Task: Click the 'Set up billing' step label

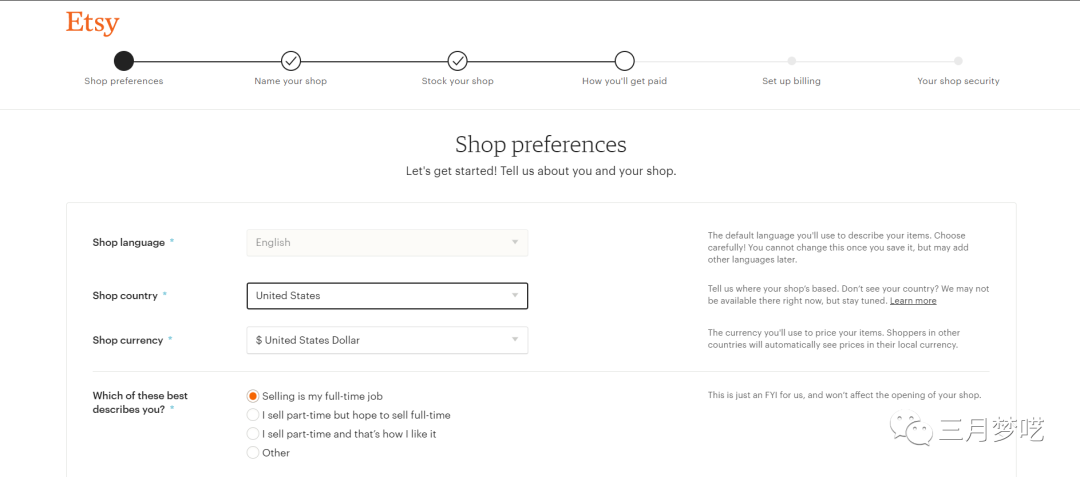Action: tap(791, 81)
